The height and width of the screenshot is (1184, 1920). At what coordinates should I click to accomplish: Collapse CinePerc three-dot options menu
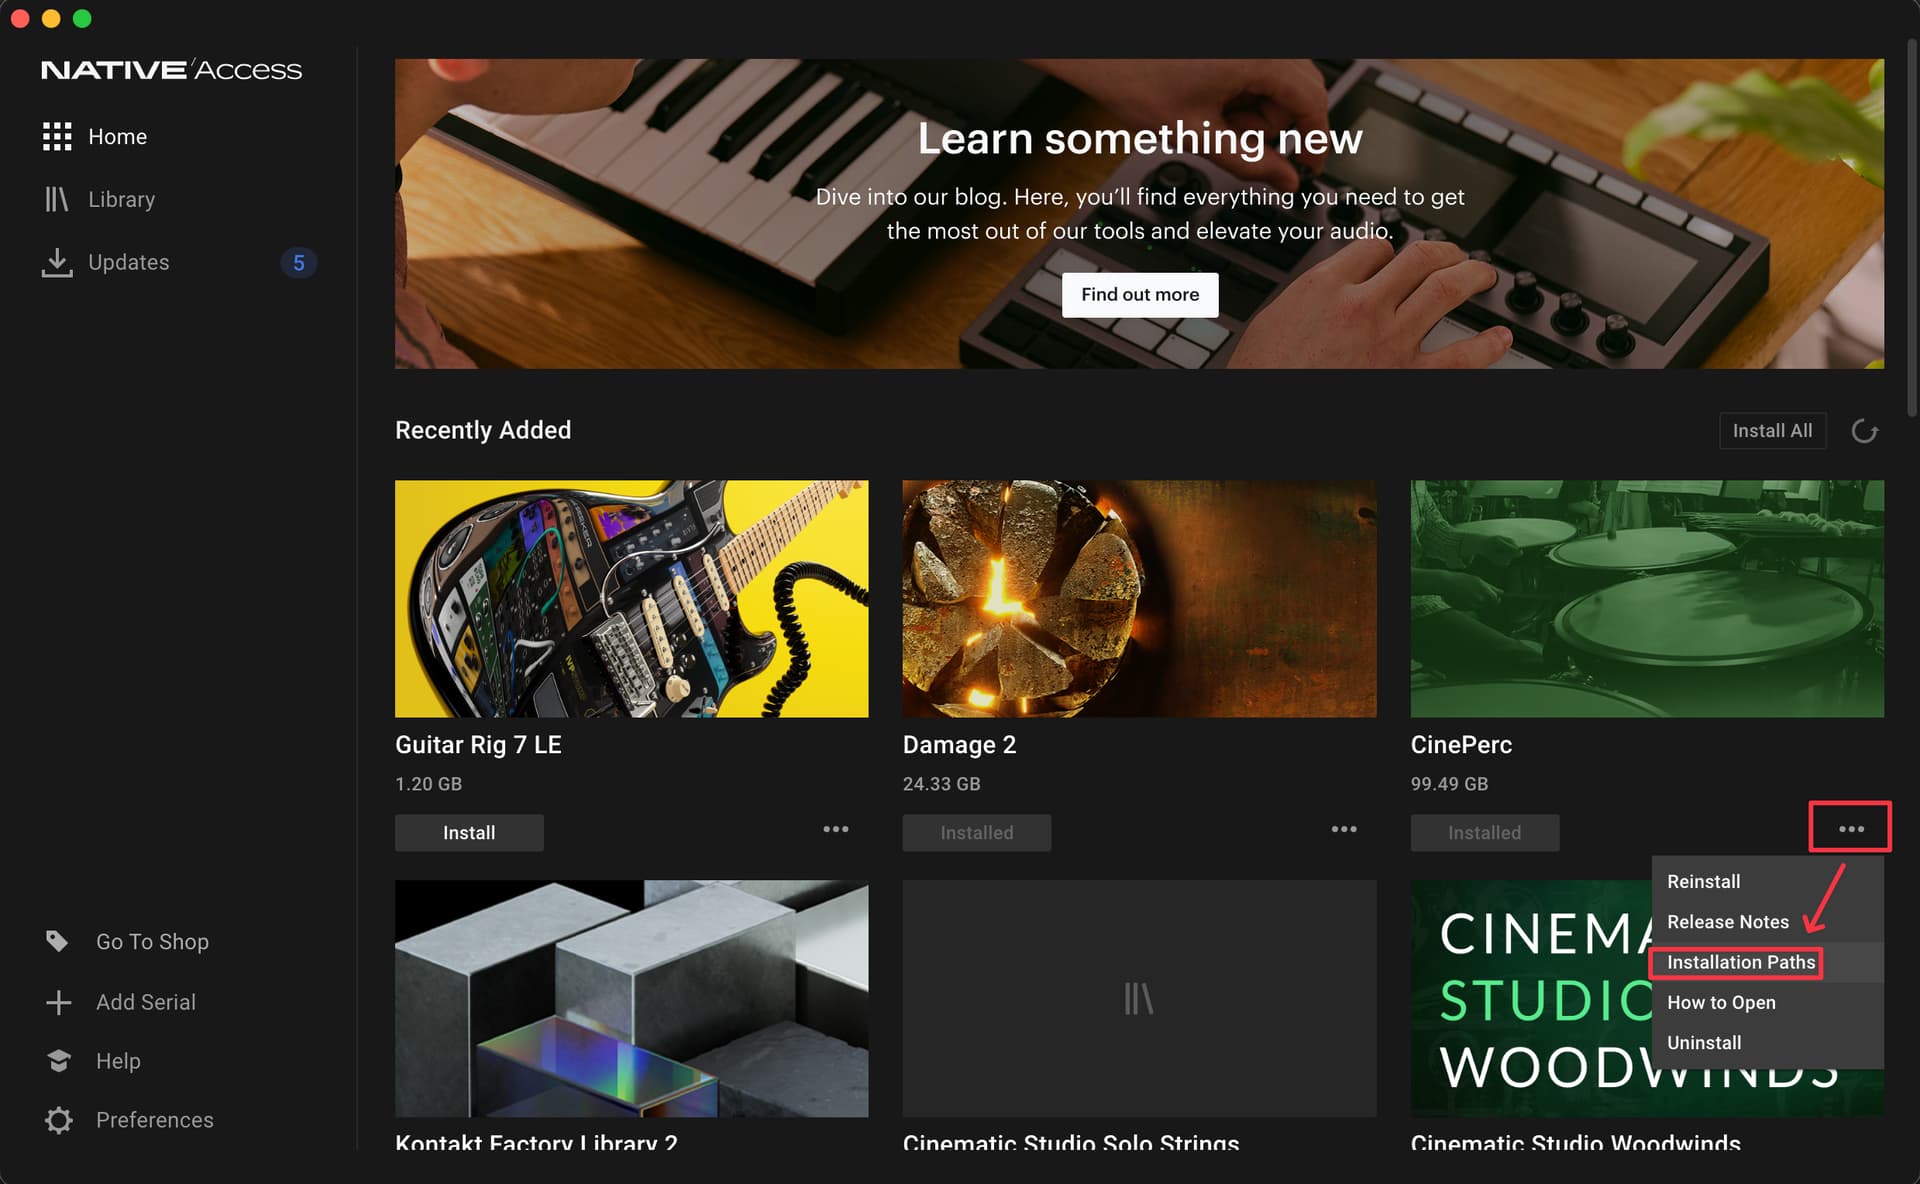click(1850, 829)
